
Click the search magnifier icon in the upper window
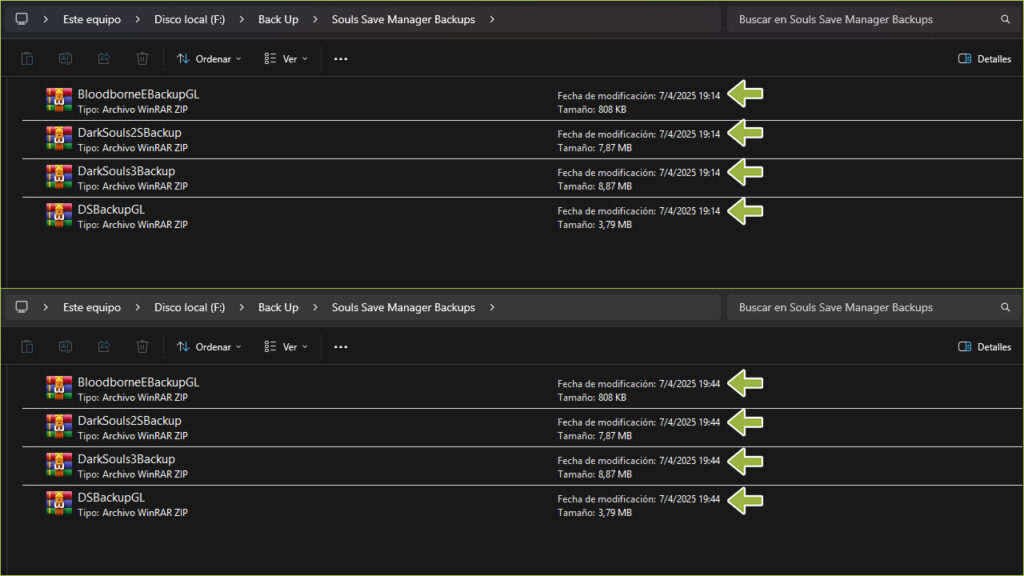pos(1005,19)
